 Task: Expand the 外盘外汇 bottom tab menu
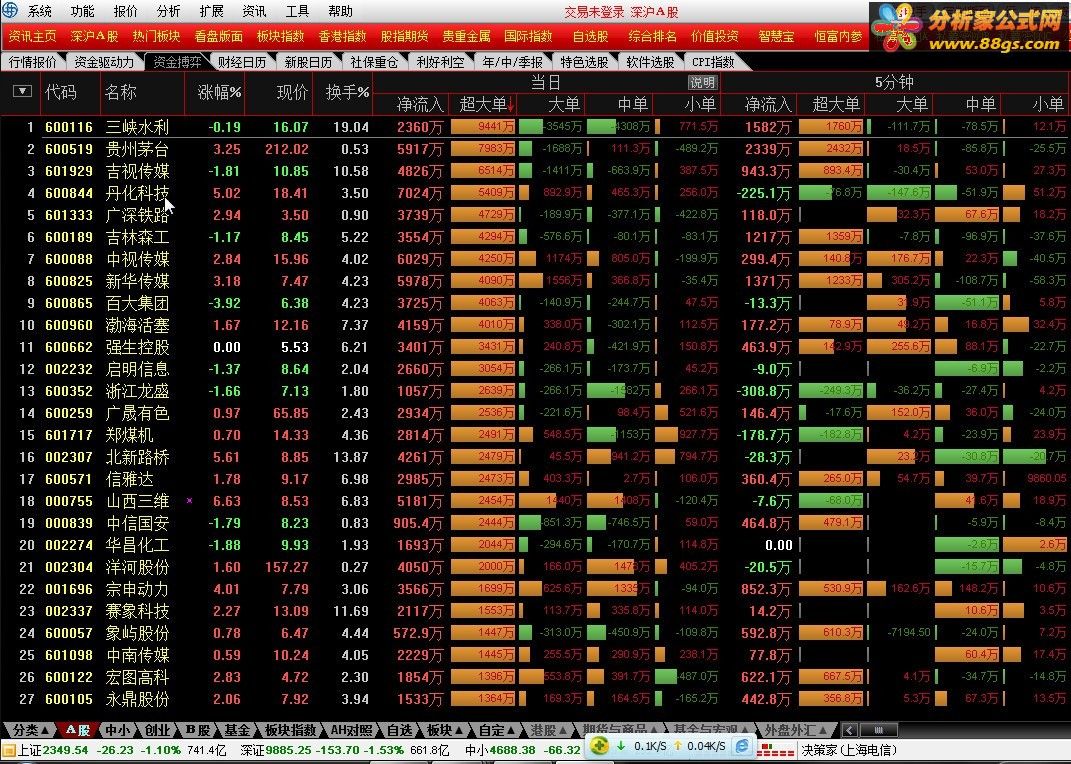coord(796,730)
